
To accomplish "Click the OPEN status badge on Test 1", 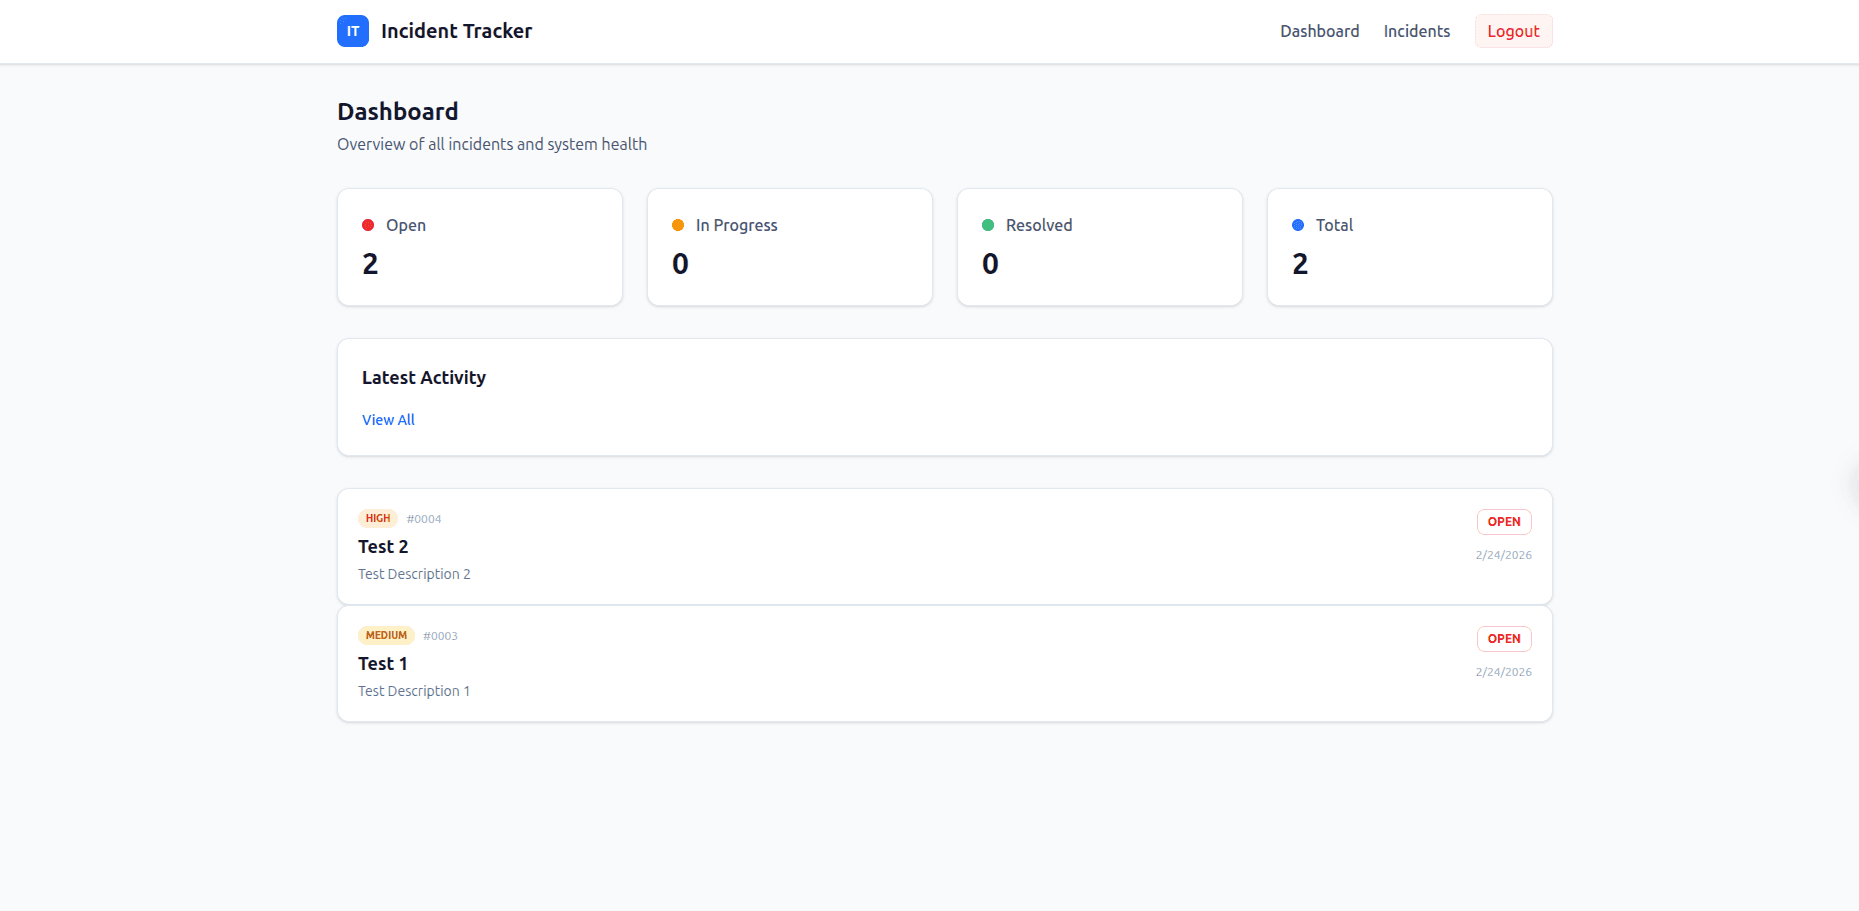I will coord(1504,638).
